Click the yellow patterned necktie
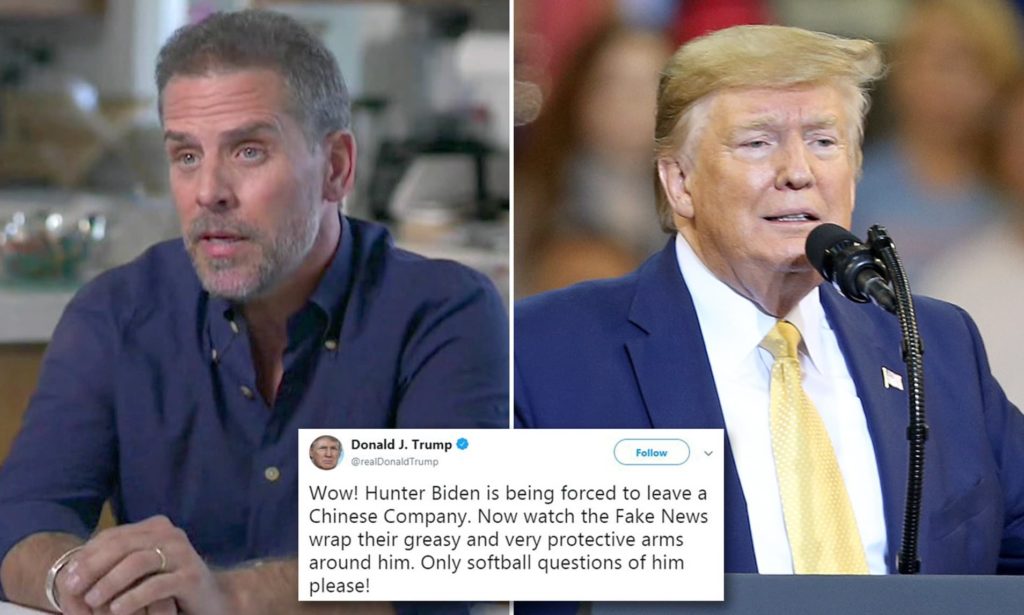 (810, 450)
